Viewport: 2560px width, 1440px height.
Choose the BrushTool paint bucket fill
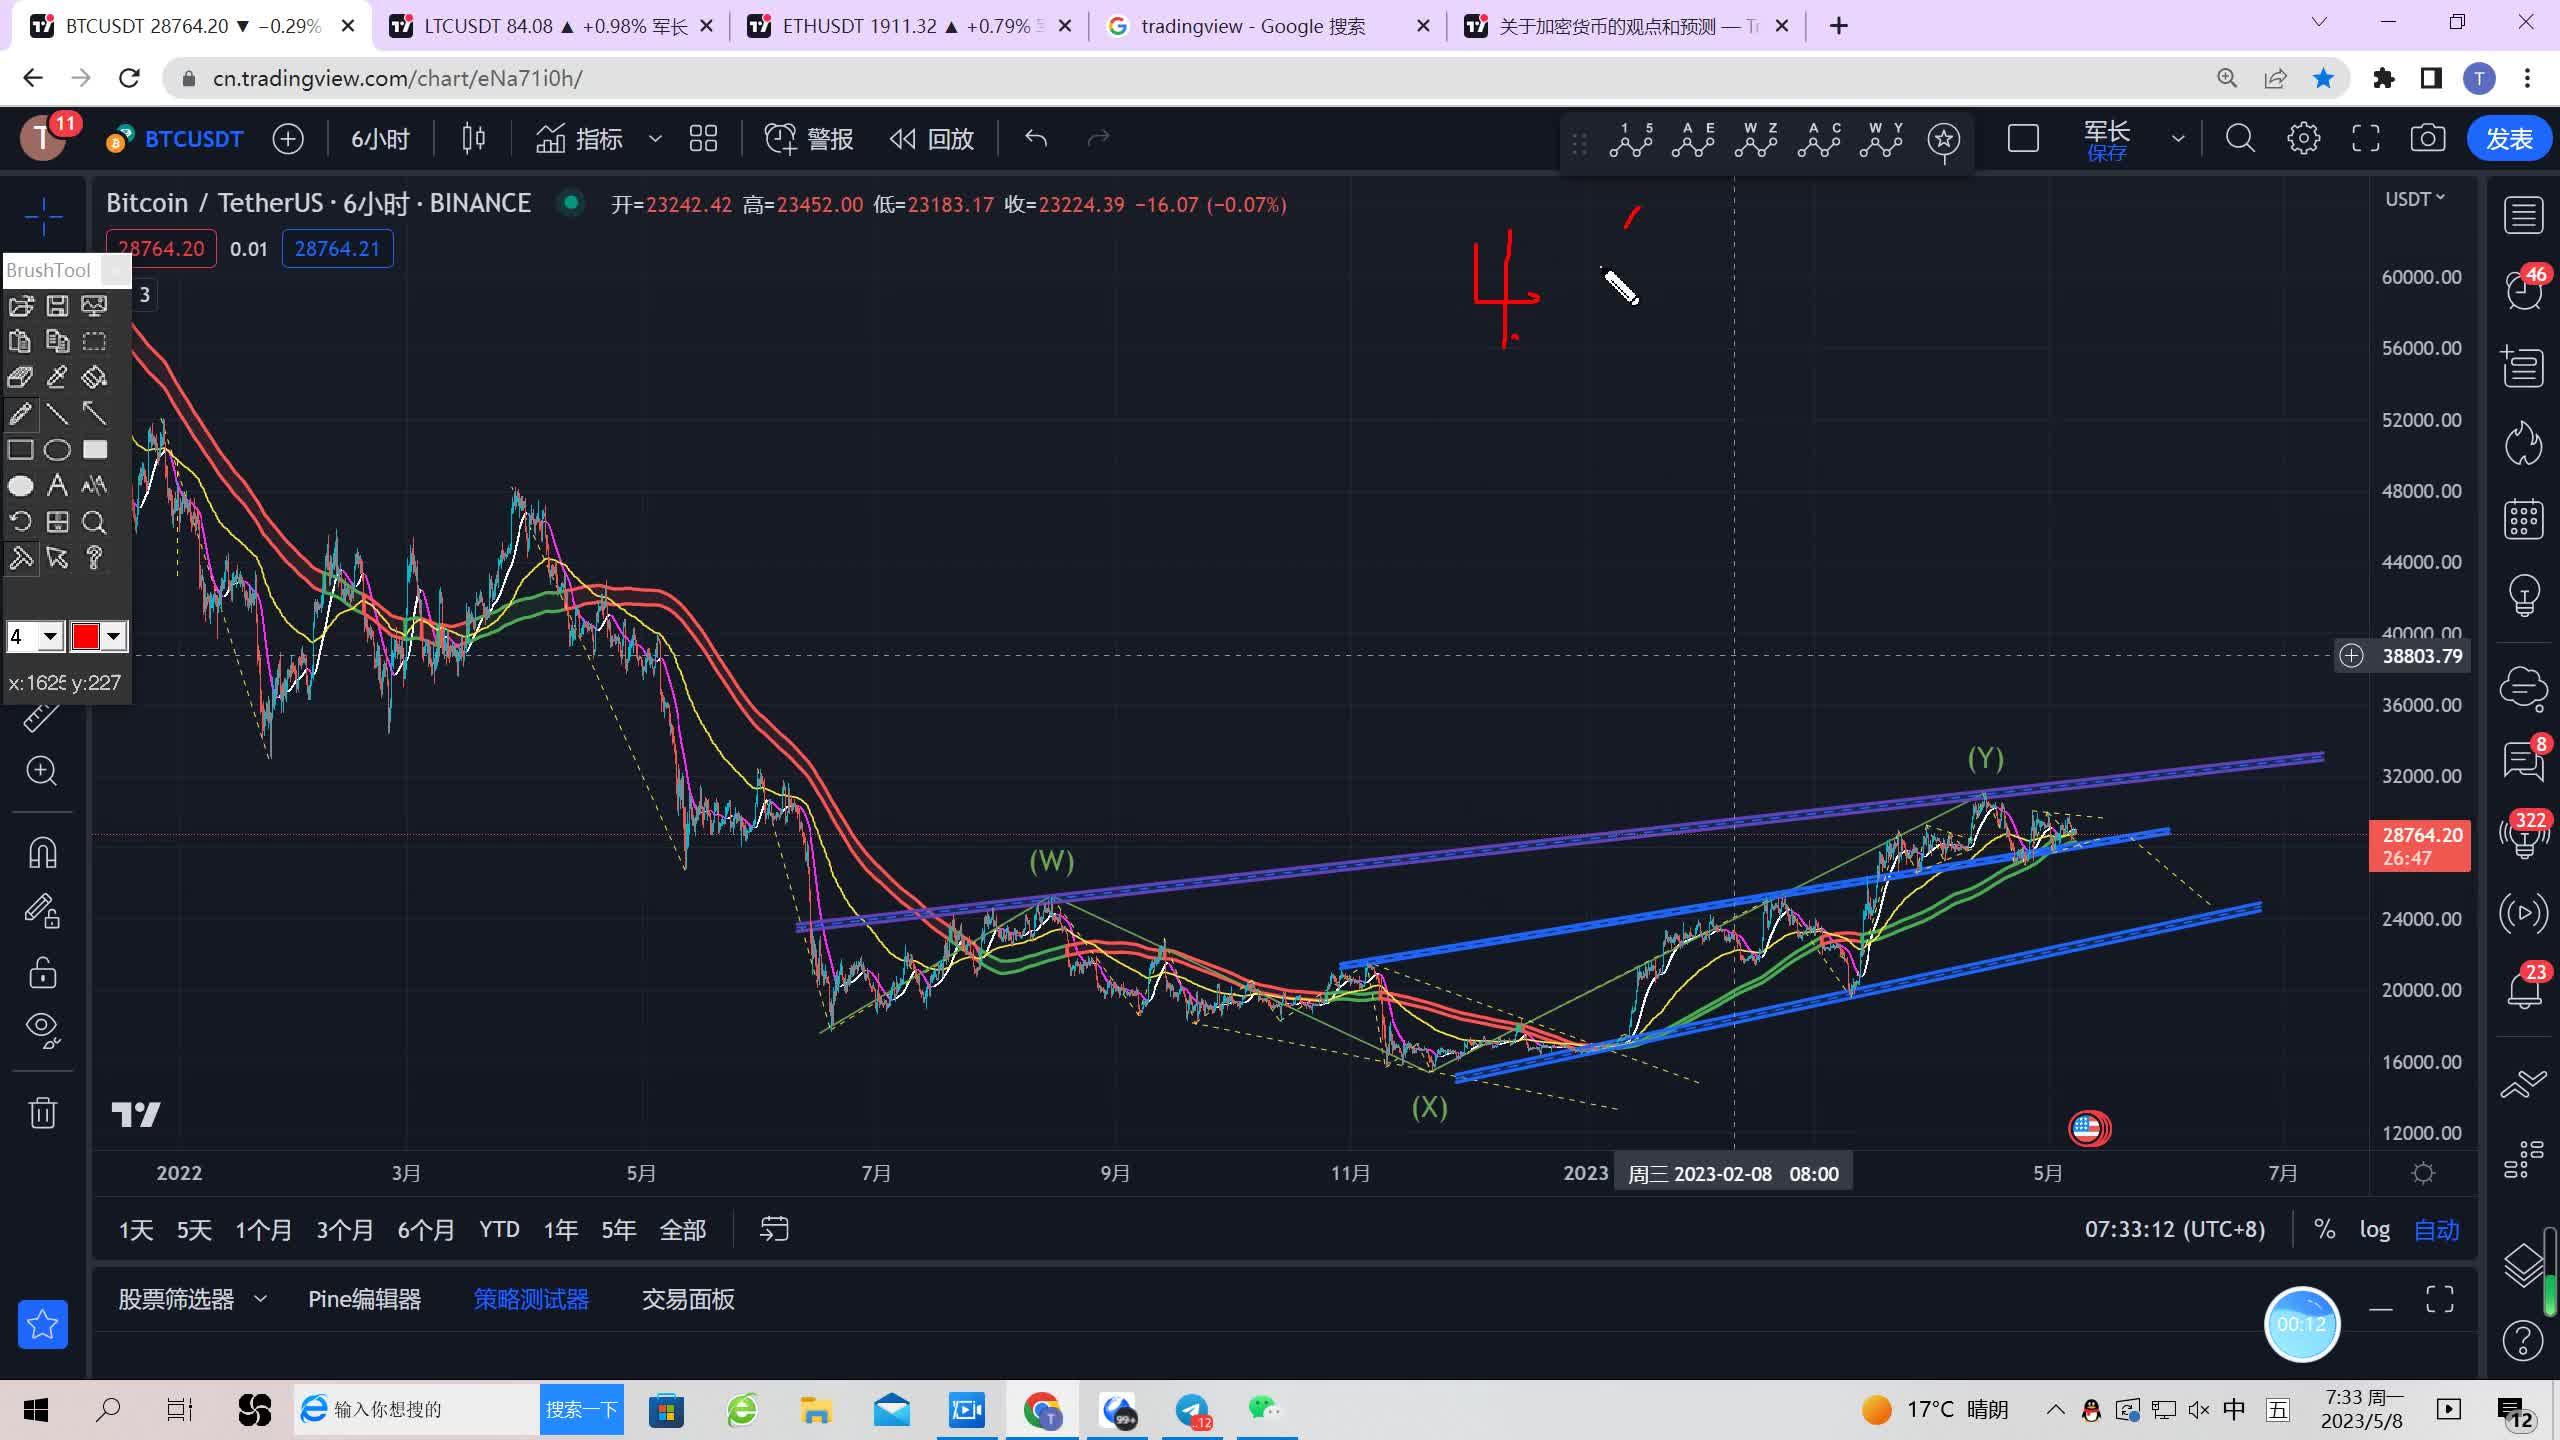click(94, 378)
